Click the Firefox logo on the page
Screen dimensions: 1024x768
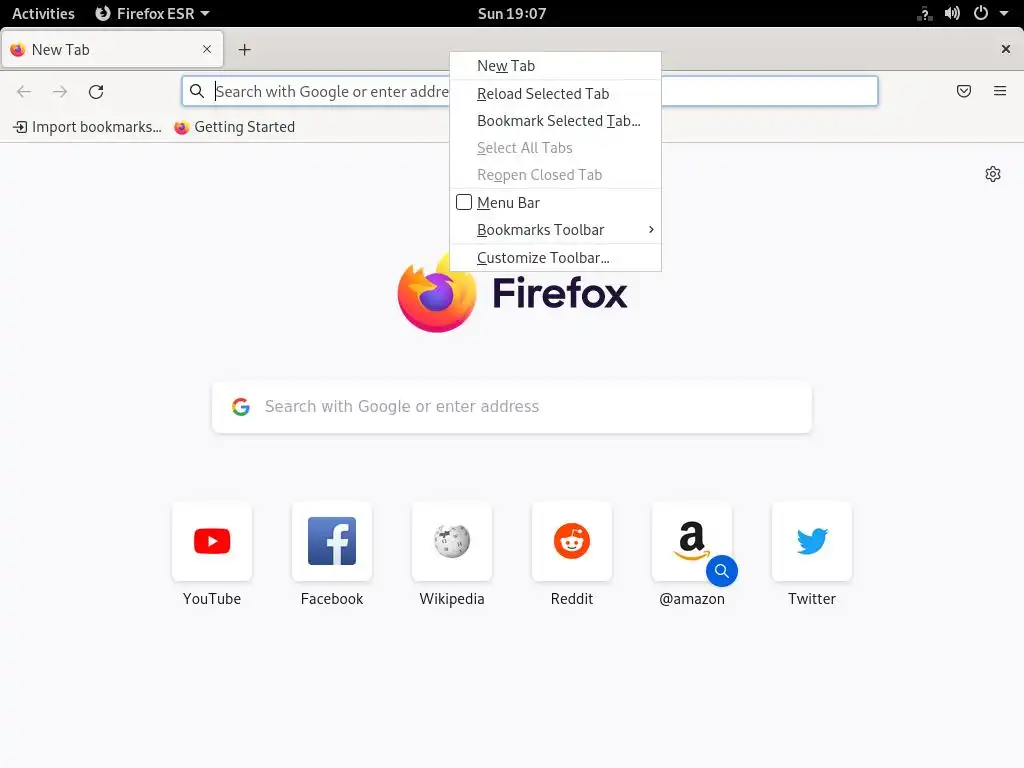coord(437,295)
